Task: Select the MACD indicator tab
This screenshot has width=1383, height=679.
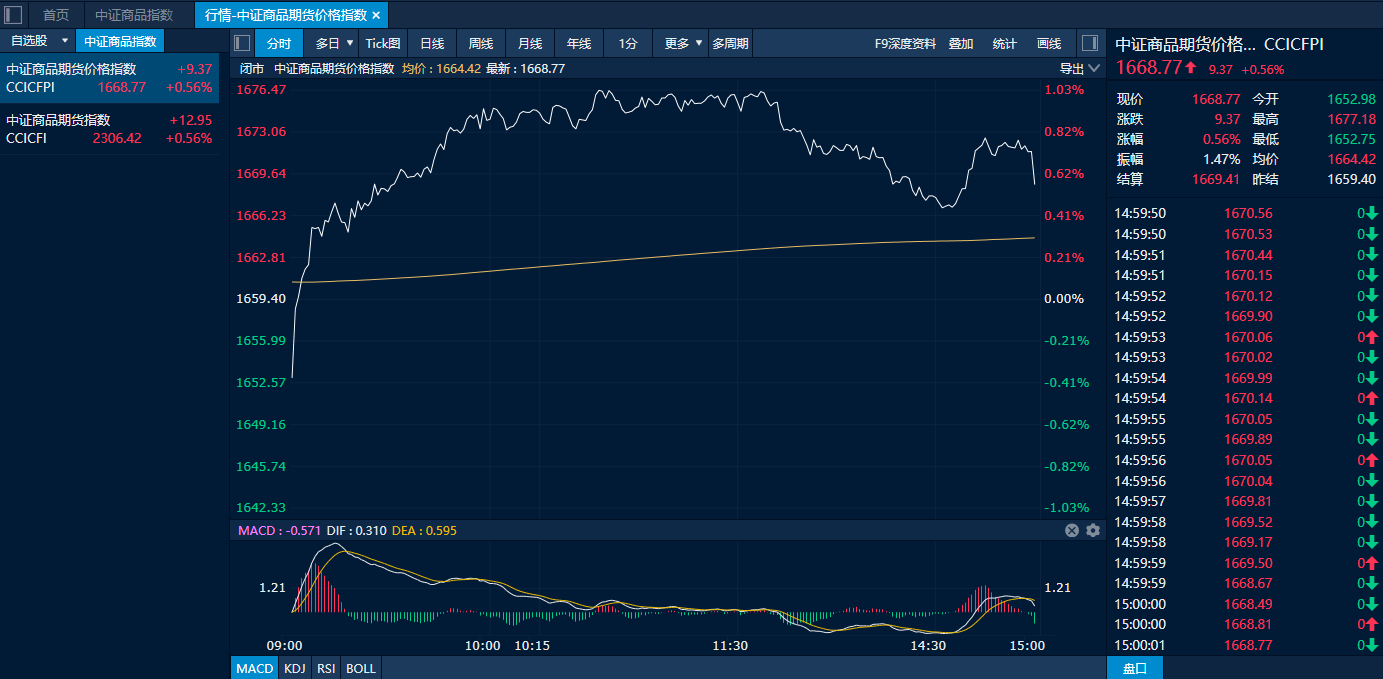Action: point(254,668)
